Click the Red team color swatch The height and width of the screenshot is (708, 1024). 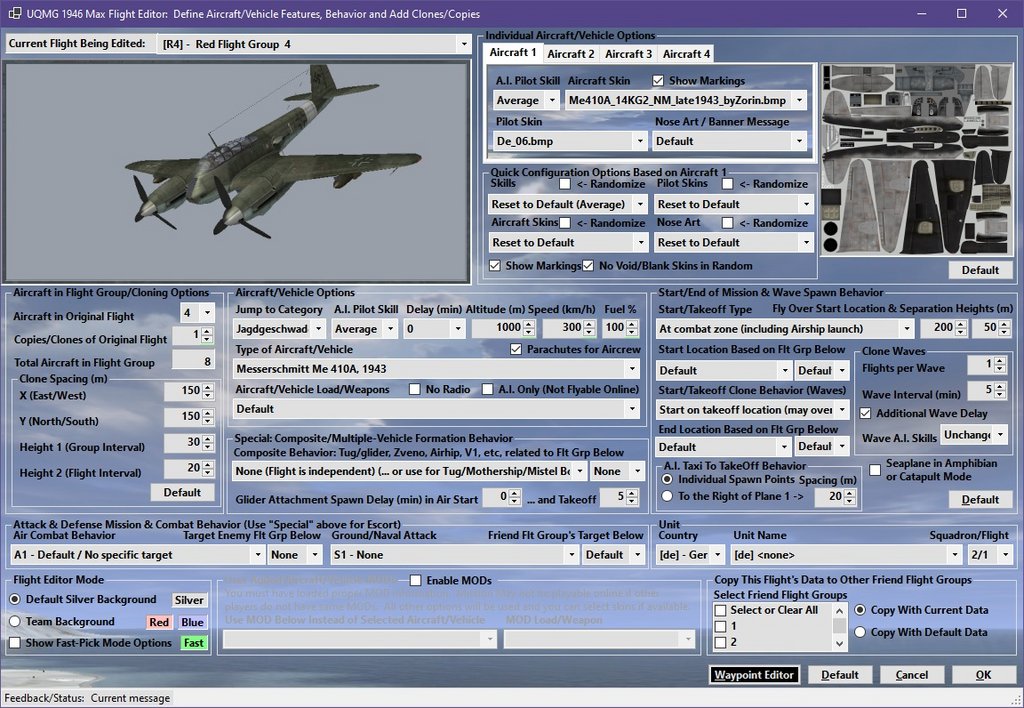click(159, 622)
